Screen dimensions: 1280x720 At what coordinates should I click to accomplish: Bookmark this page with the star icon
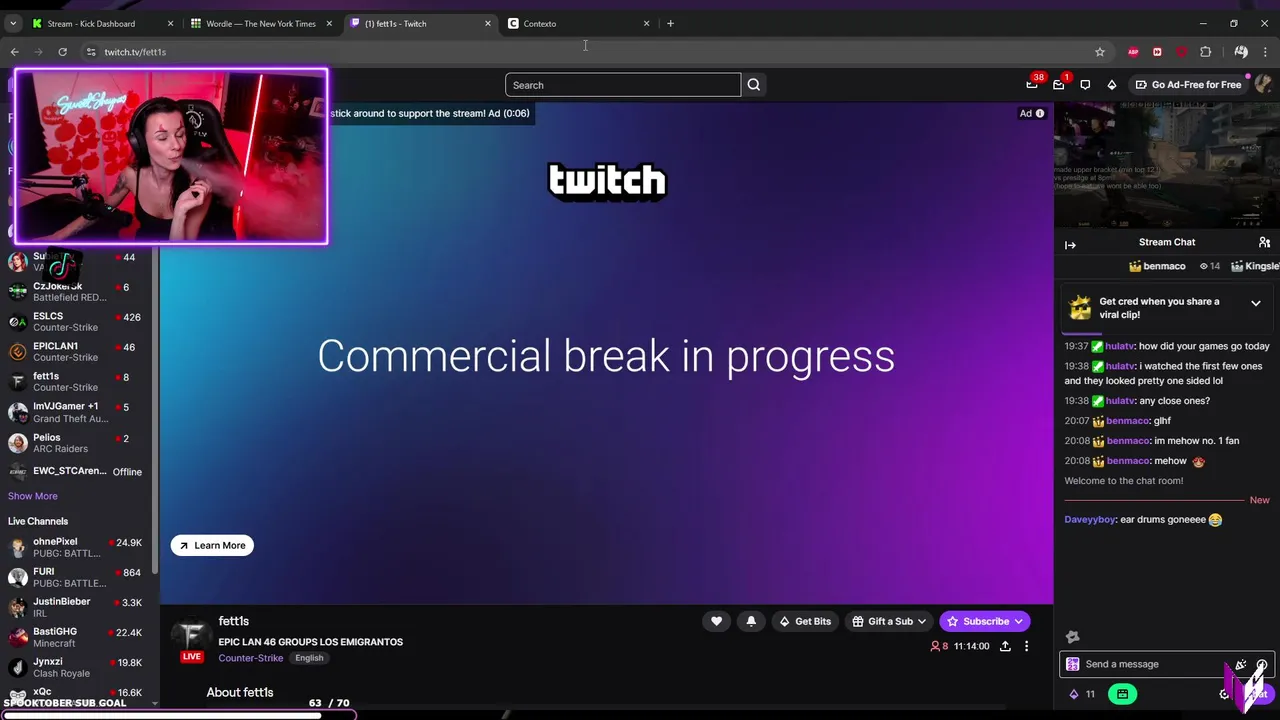coord(1100,52)
